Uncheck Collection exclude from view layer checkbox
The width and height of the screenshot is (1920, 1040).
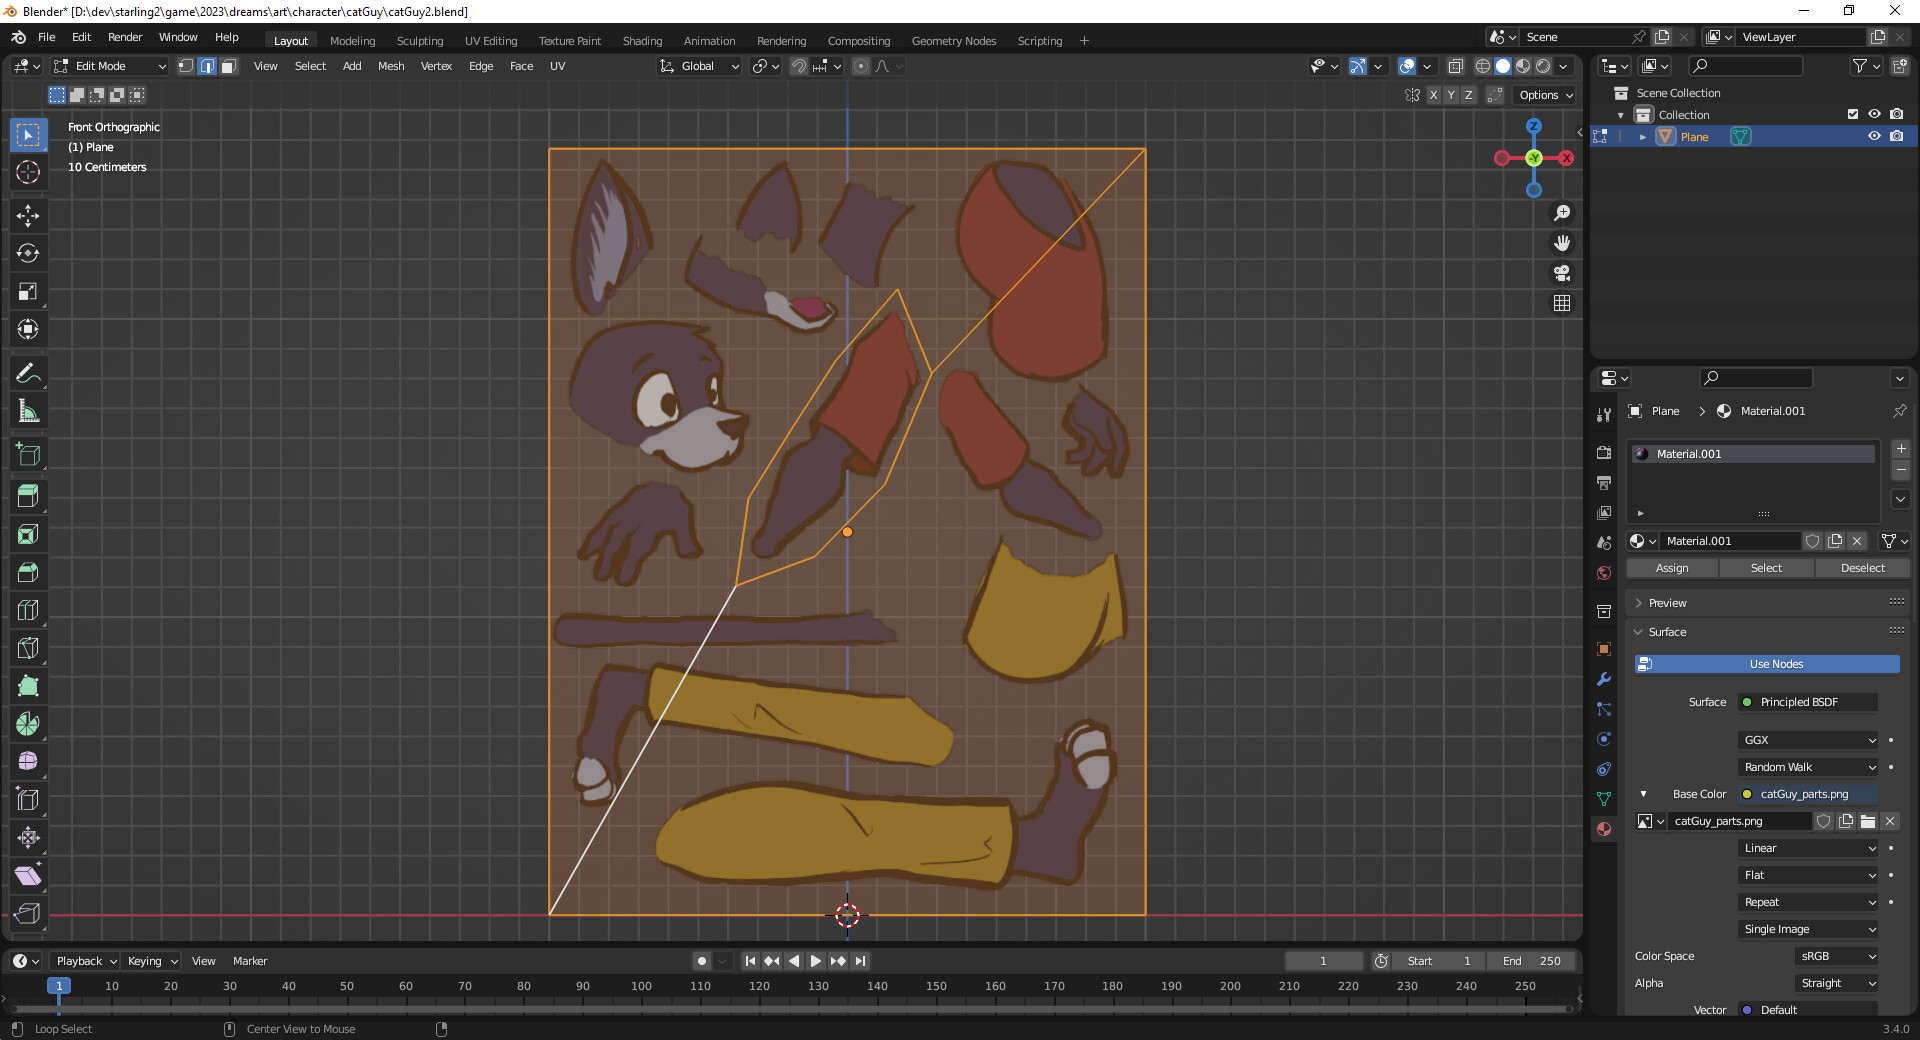pos(1852,115)
